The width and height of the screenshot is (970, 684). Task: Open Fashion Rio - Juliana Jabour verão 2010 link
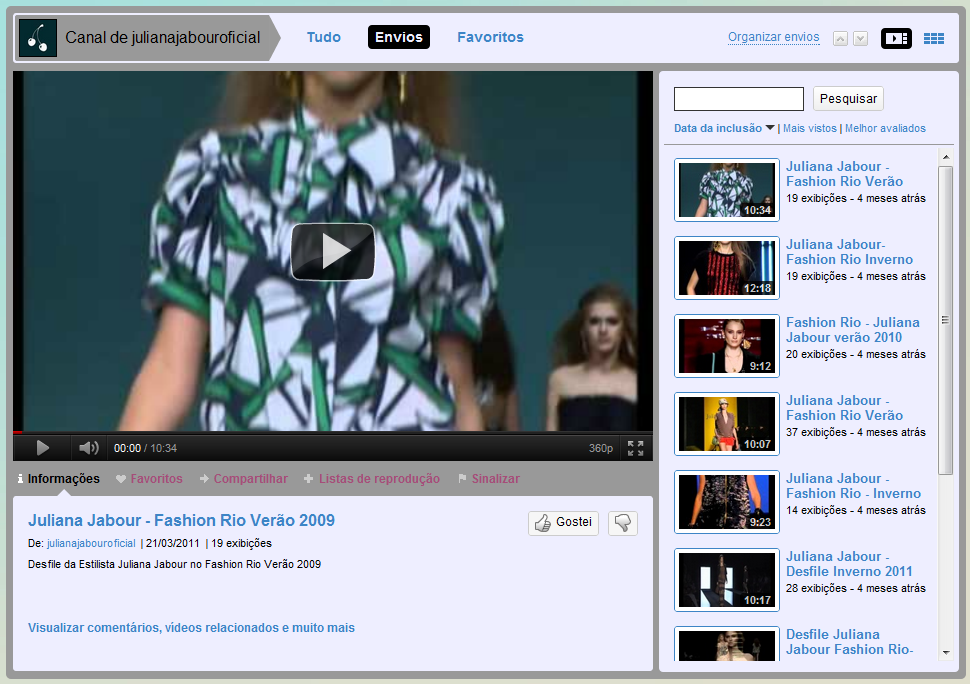[x=852, y=330]
